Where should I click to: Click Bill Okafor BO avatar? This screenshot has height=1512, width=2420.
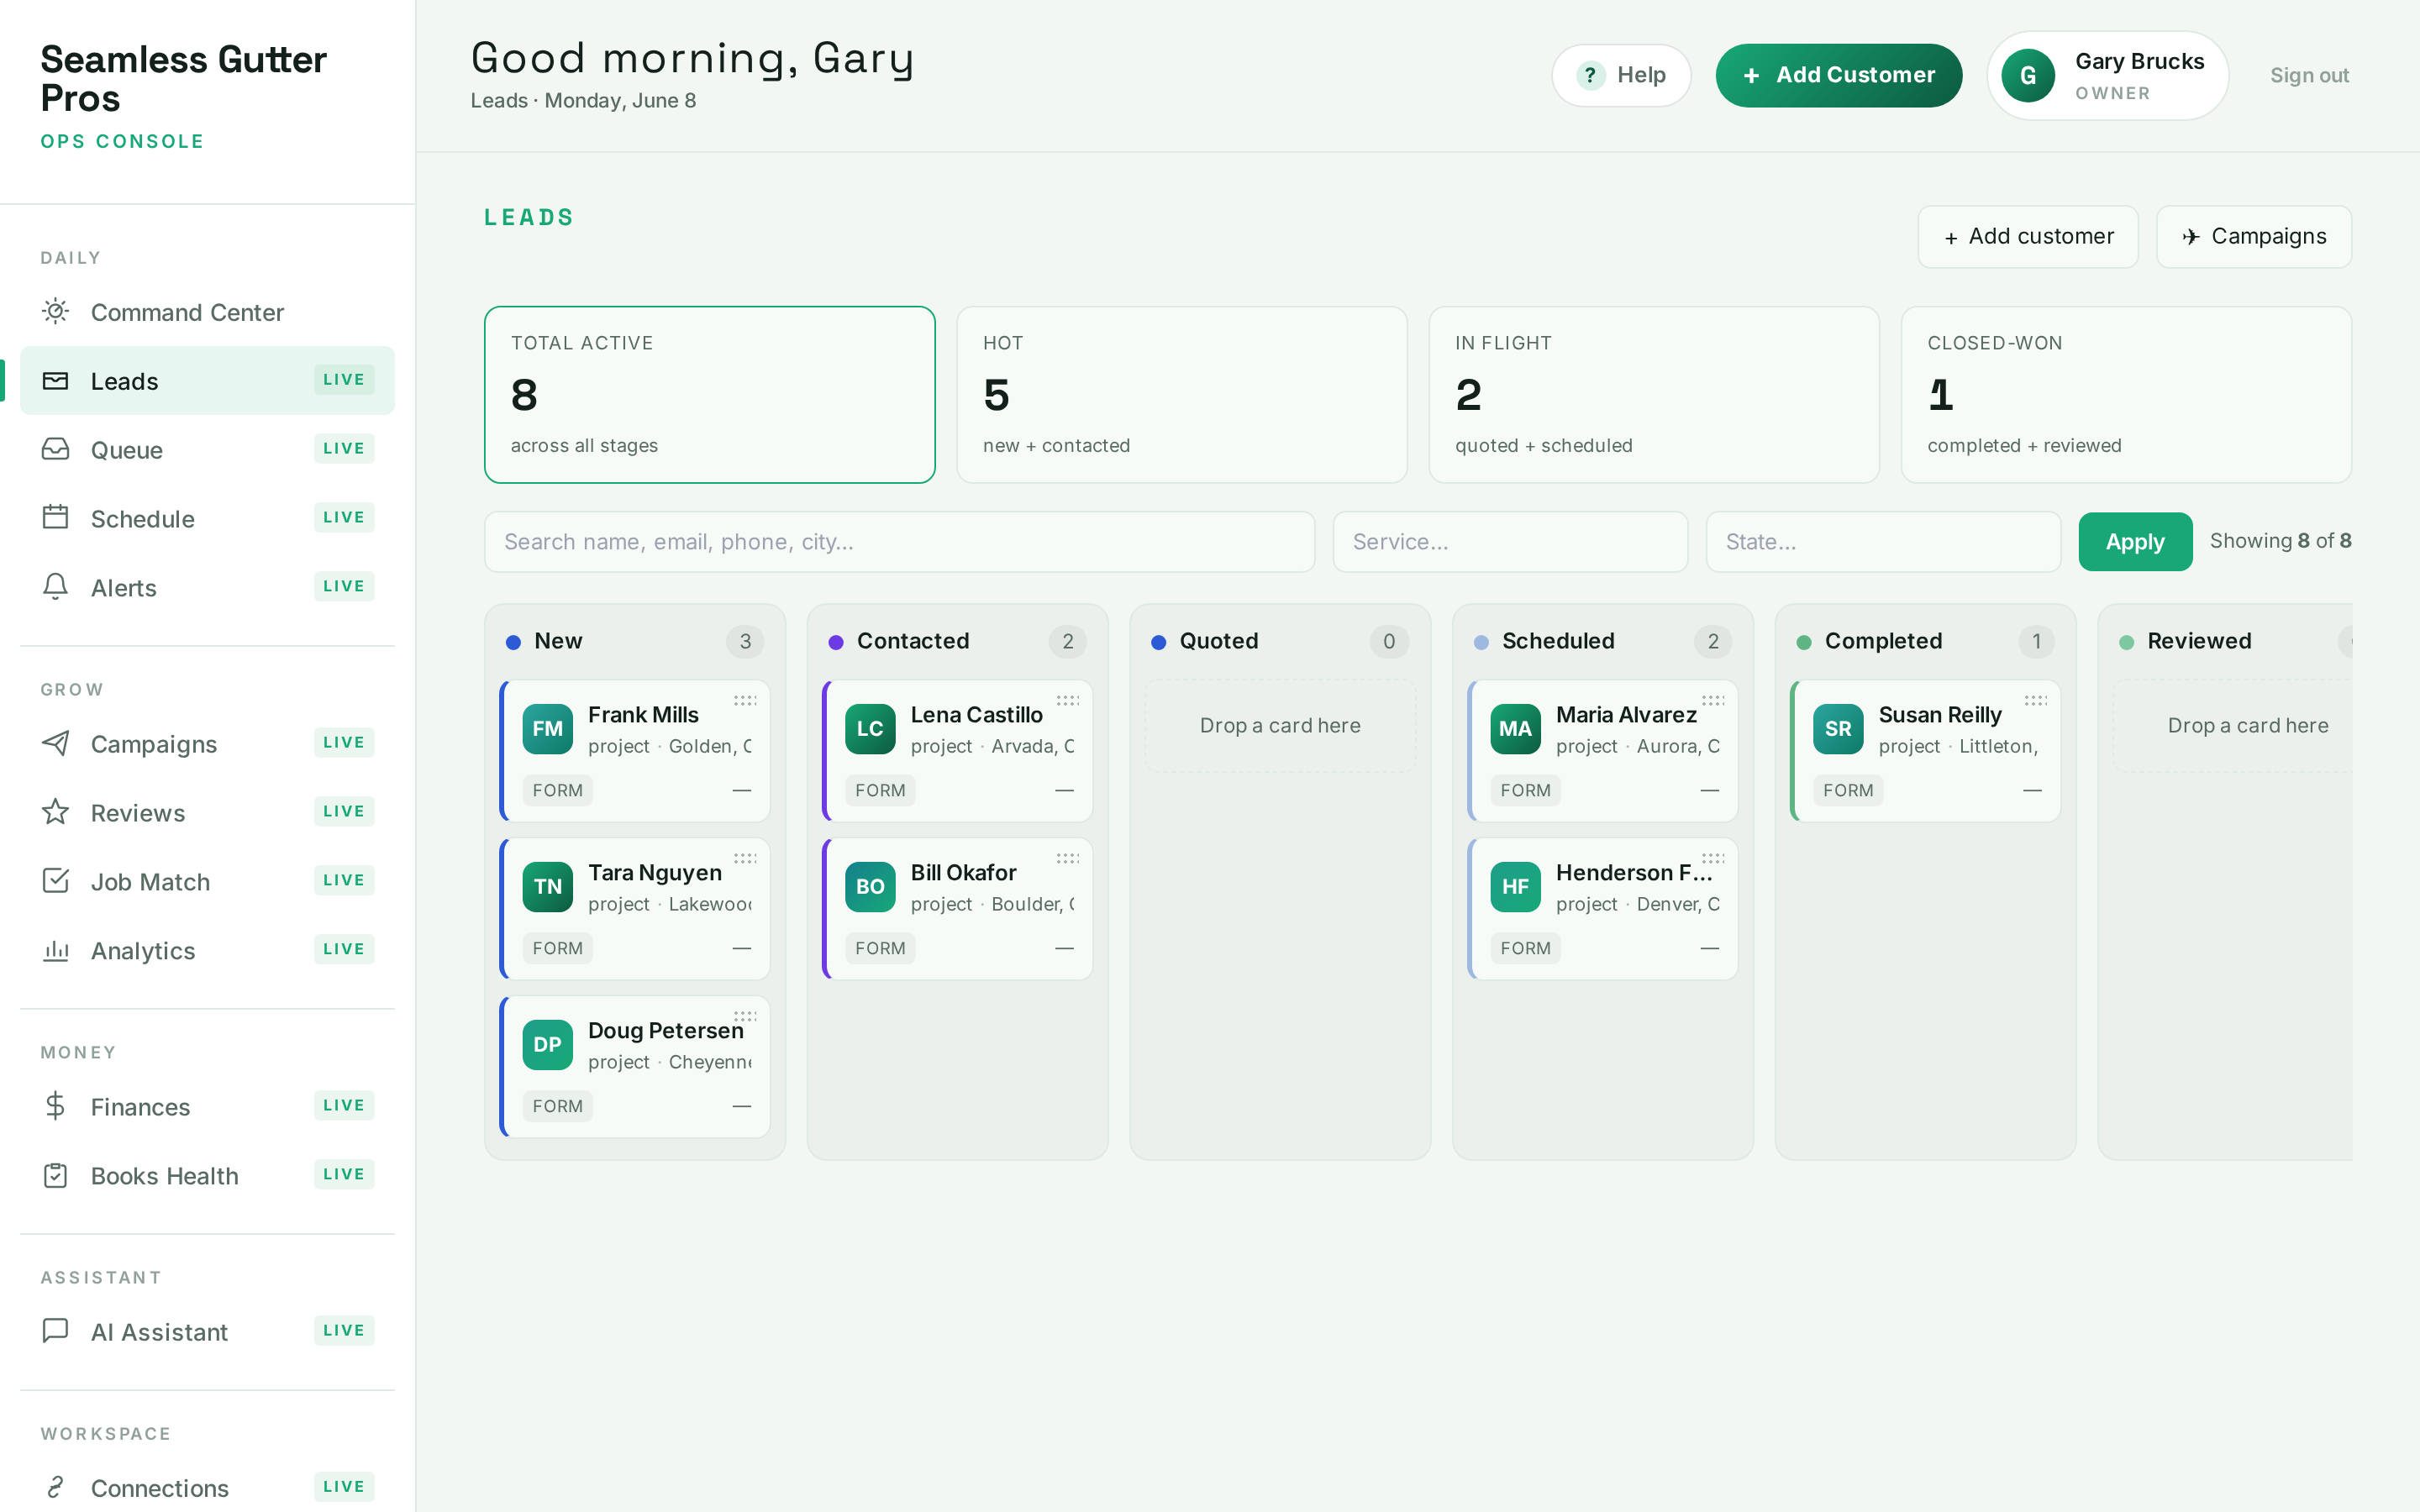pos(870,887)
